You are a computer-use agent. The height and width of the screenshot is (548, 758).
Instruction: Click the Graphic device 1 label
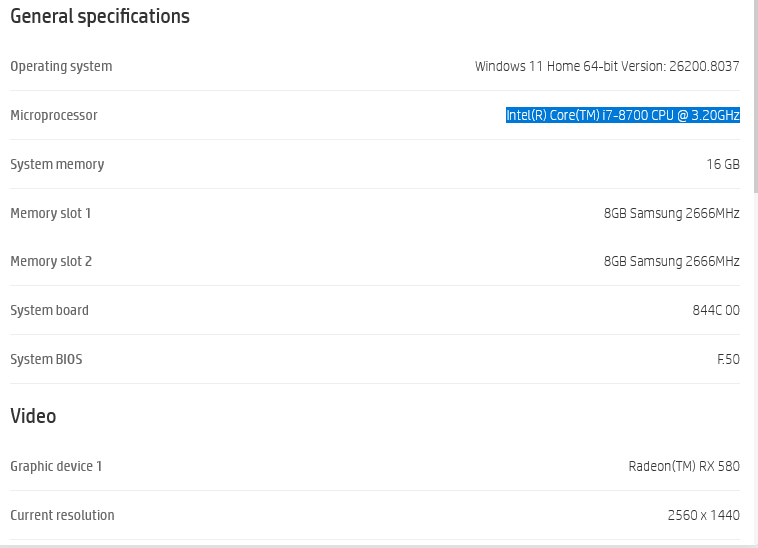(56, 466)
